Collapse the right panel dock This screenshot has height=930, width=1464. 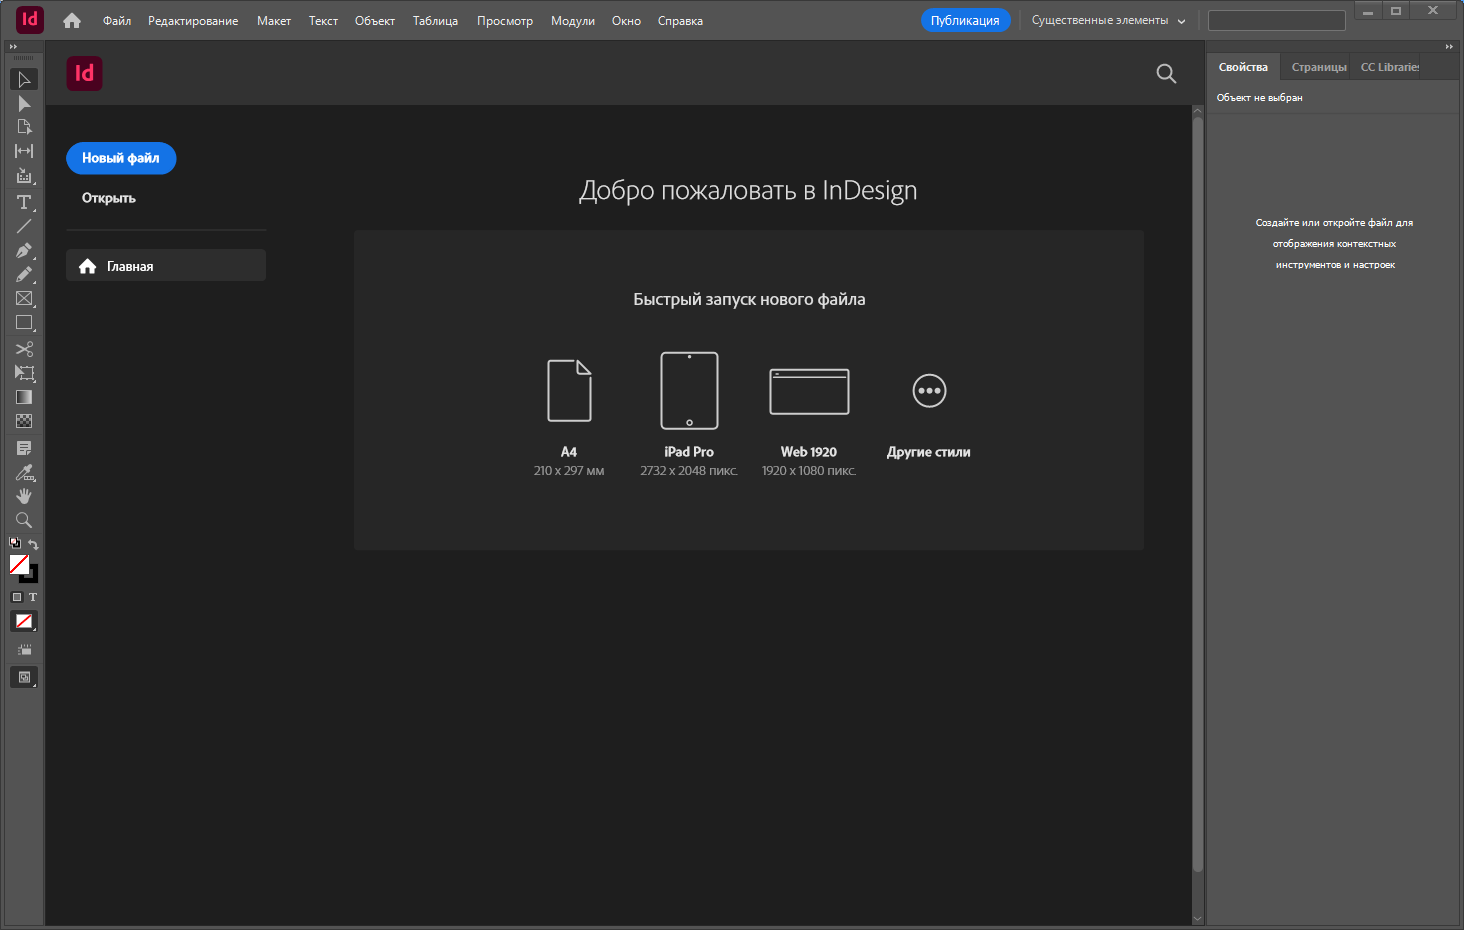[x=1449, y=47]
